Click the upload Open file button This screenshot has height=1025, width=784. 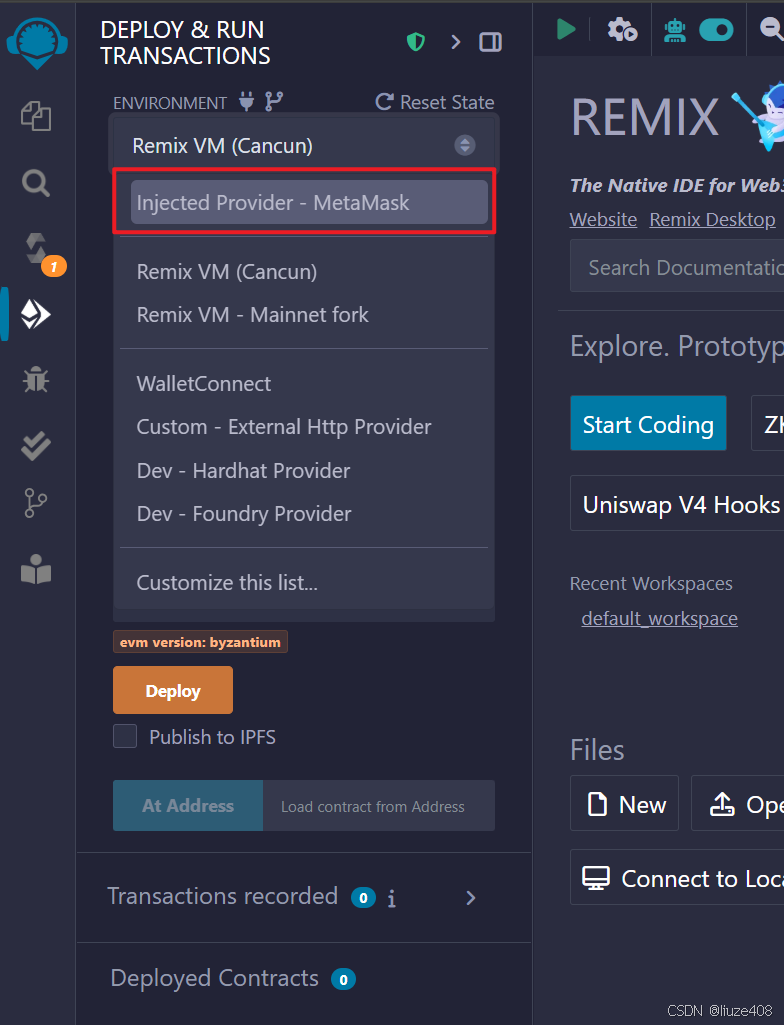(x=738, y=803)
